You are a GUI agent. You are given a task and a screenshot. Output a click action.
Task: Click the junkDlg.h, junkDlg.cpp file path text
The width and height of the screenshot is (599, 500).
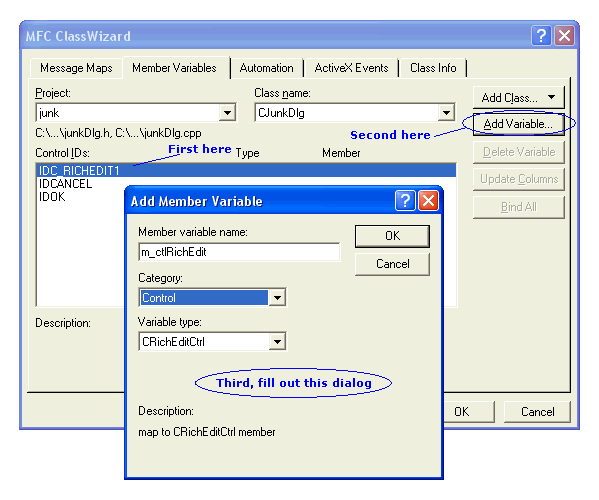point(118,133)
